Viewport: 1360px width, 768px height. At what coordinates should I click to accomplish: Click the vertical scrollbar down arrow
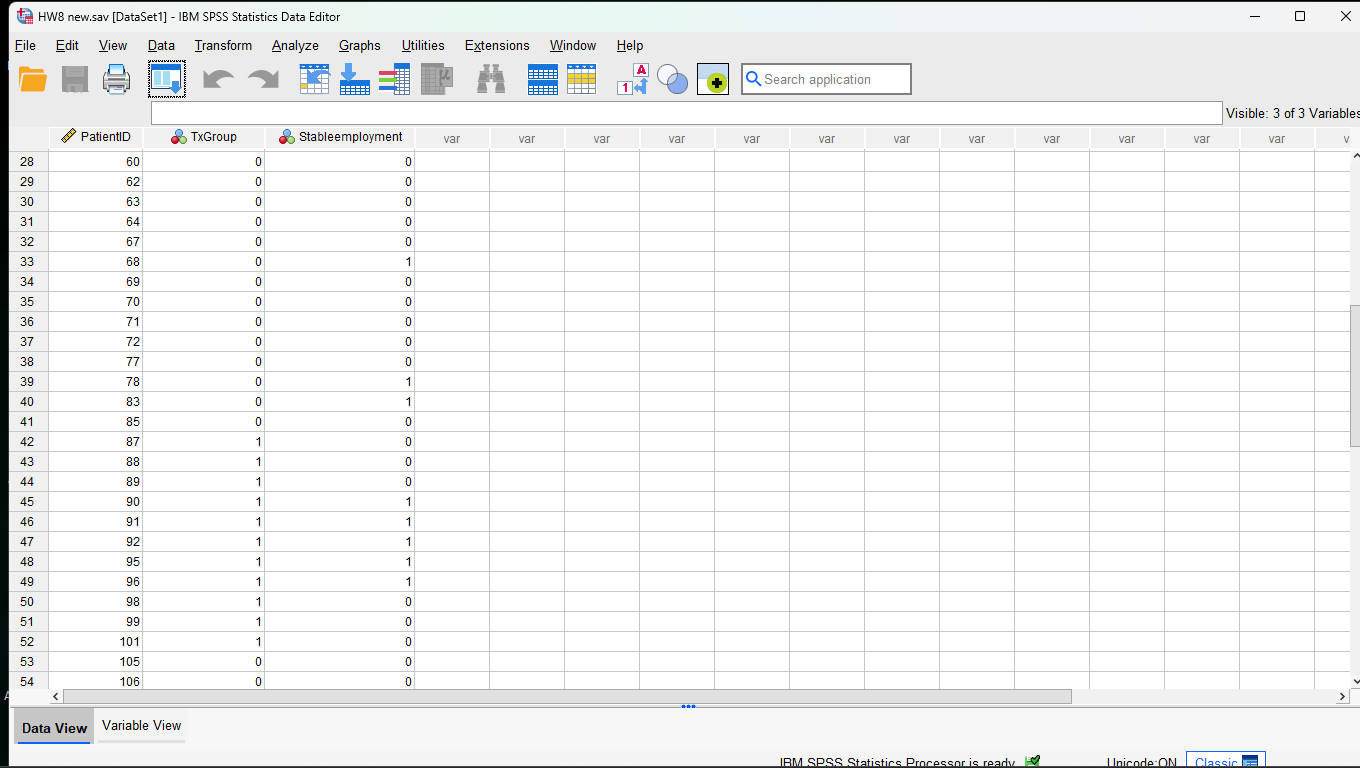(1355, 681)
